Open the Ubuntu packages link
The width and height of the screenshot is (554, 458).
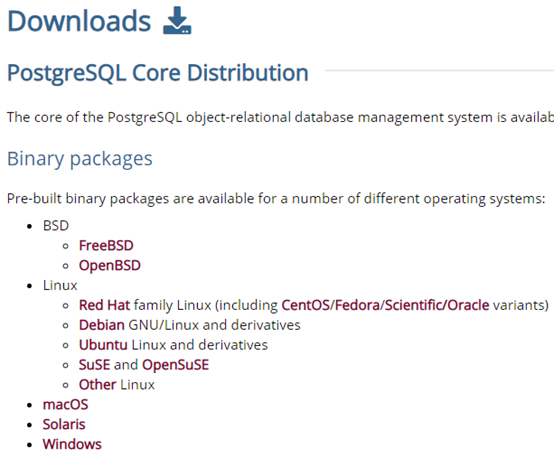click(x=103, y=345)
